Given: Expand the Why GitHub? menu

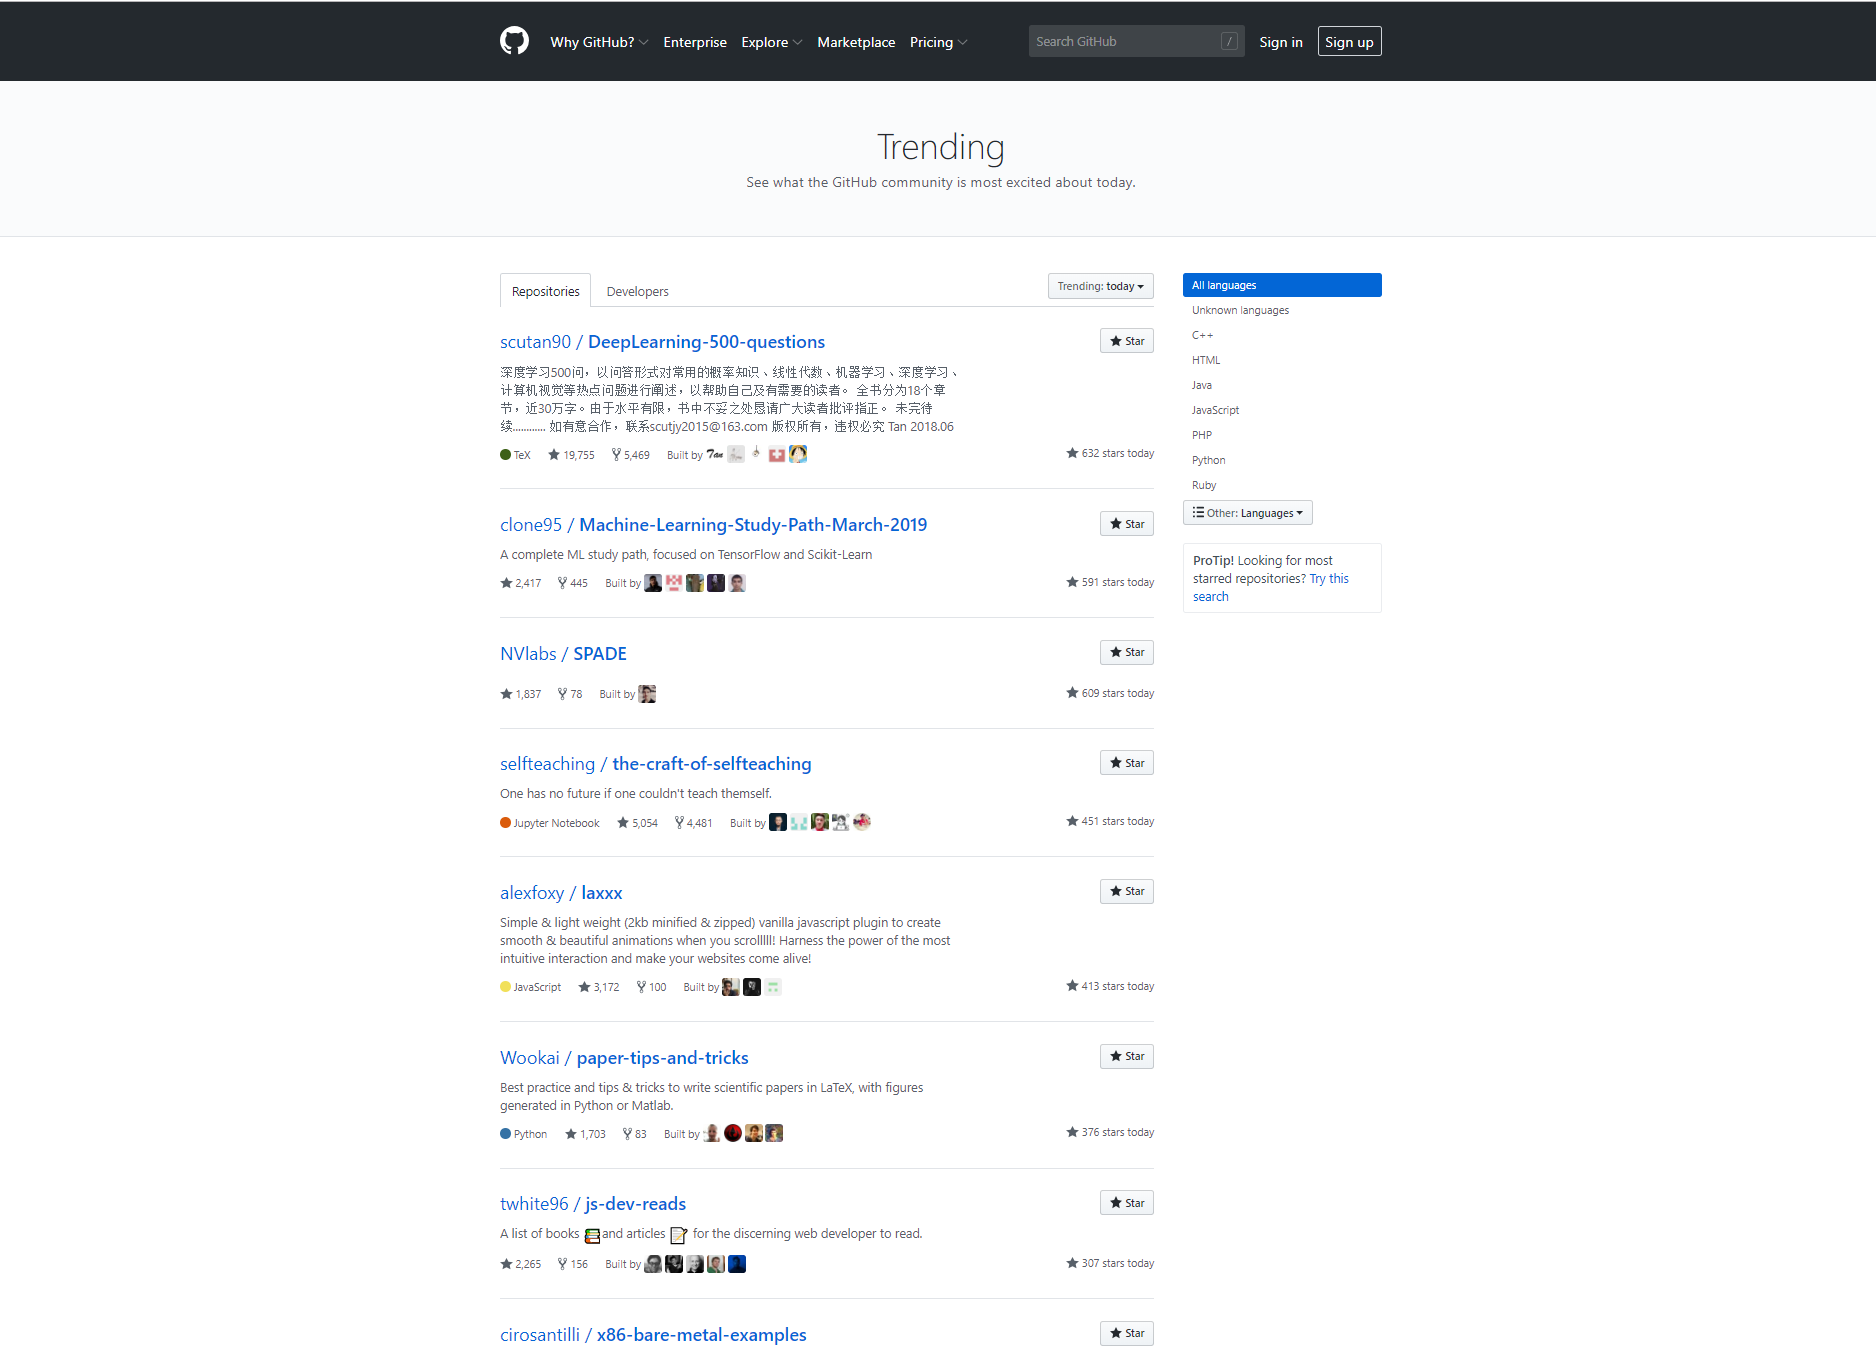Looking at the screenshot, I should point(599,42).
